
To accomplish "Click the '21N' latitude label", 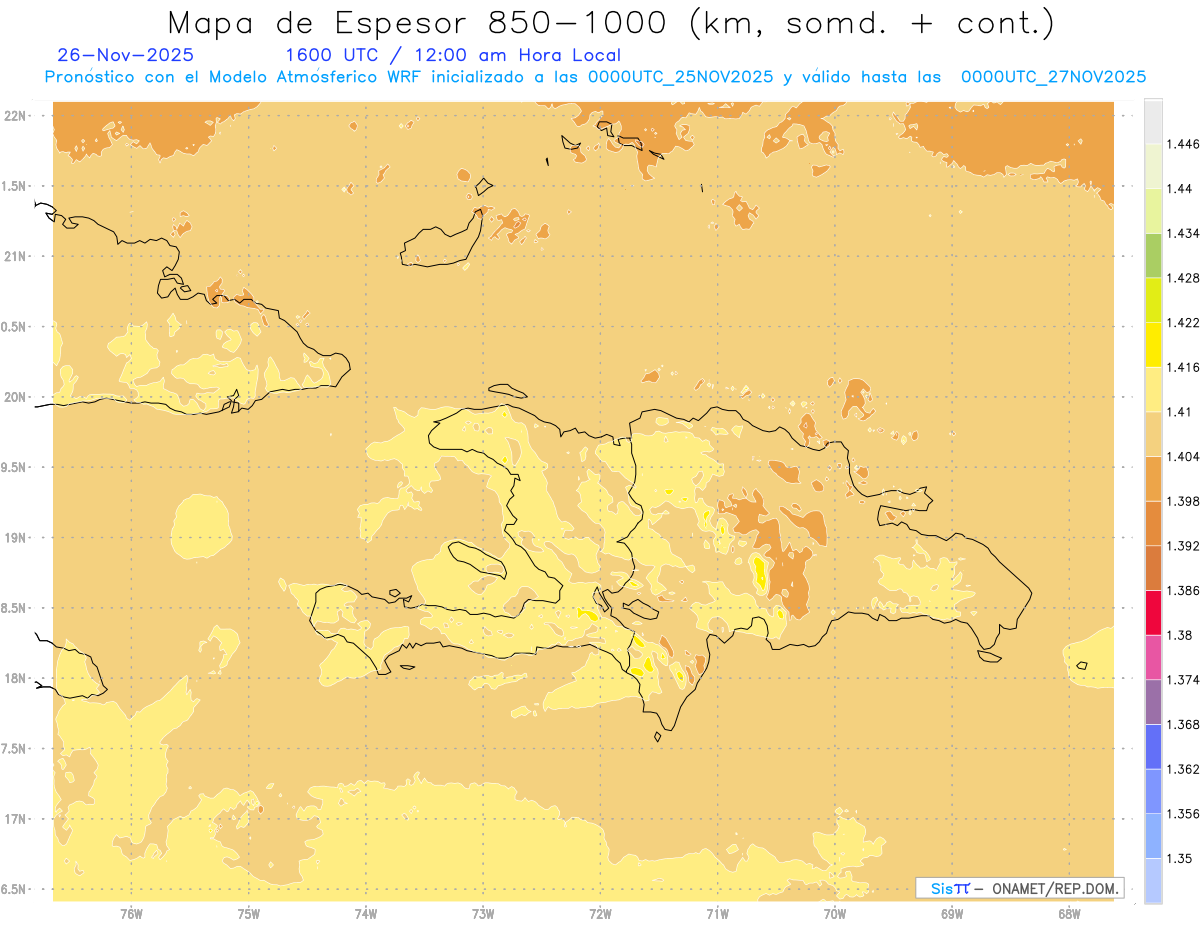I will (x=16, y=256).
